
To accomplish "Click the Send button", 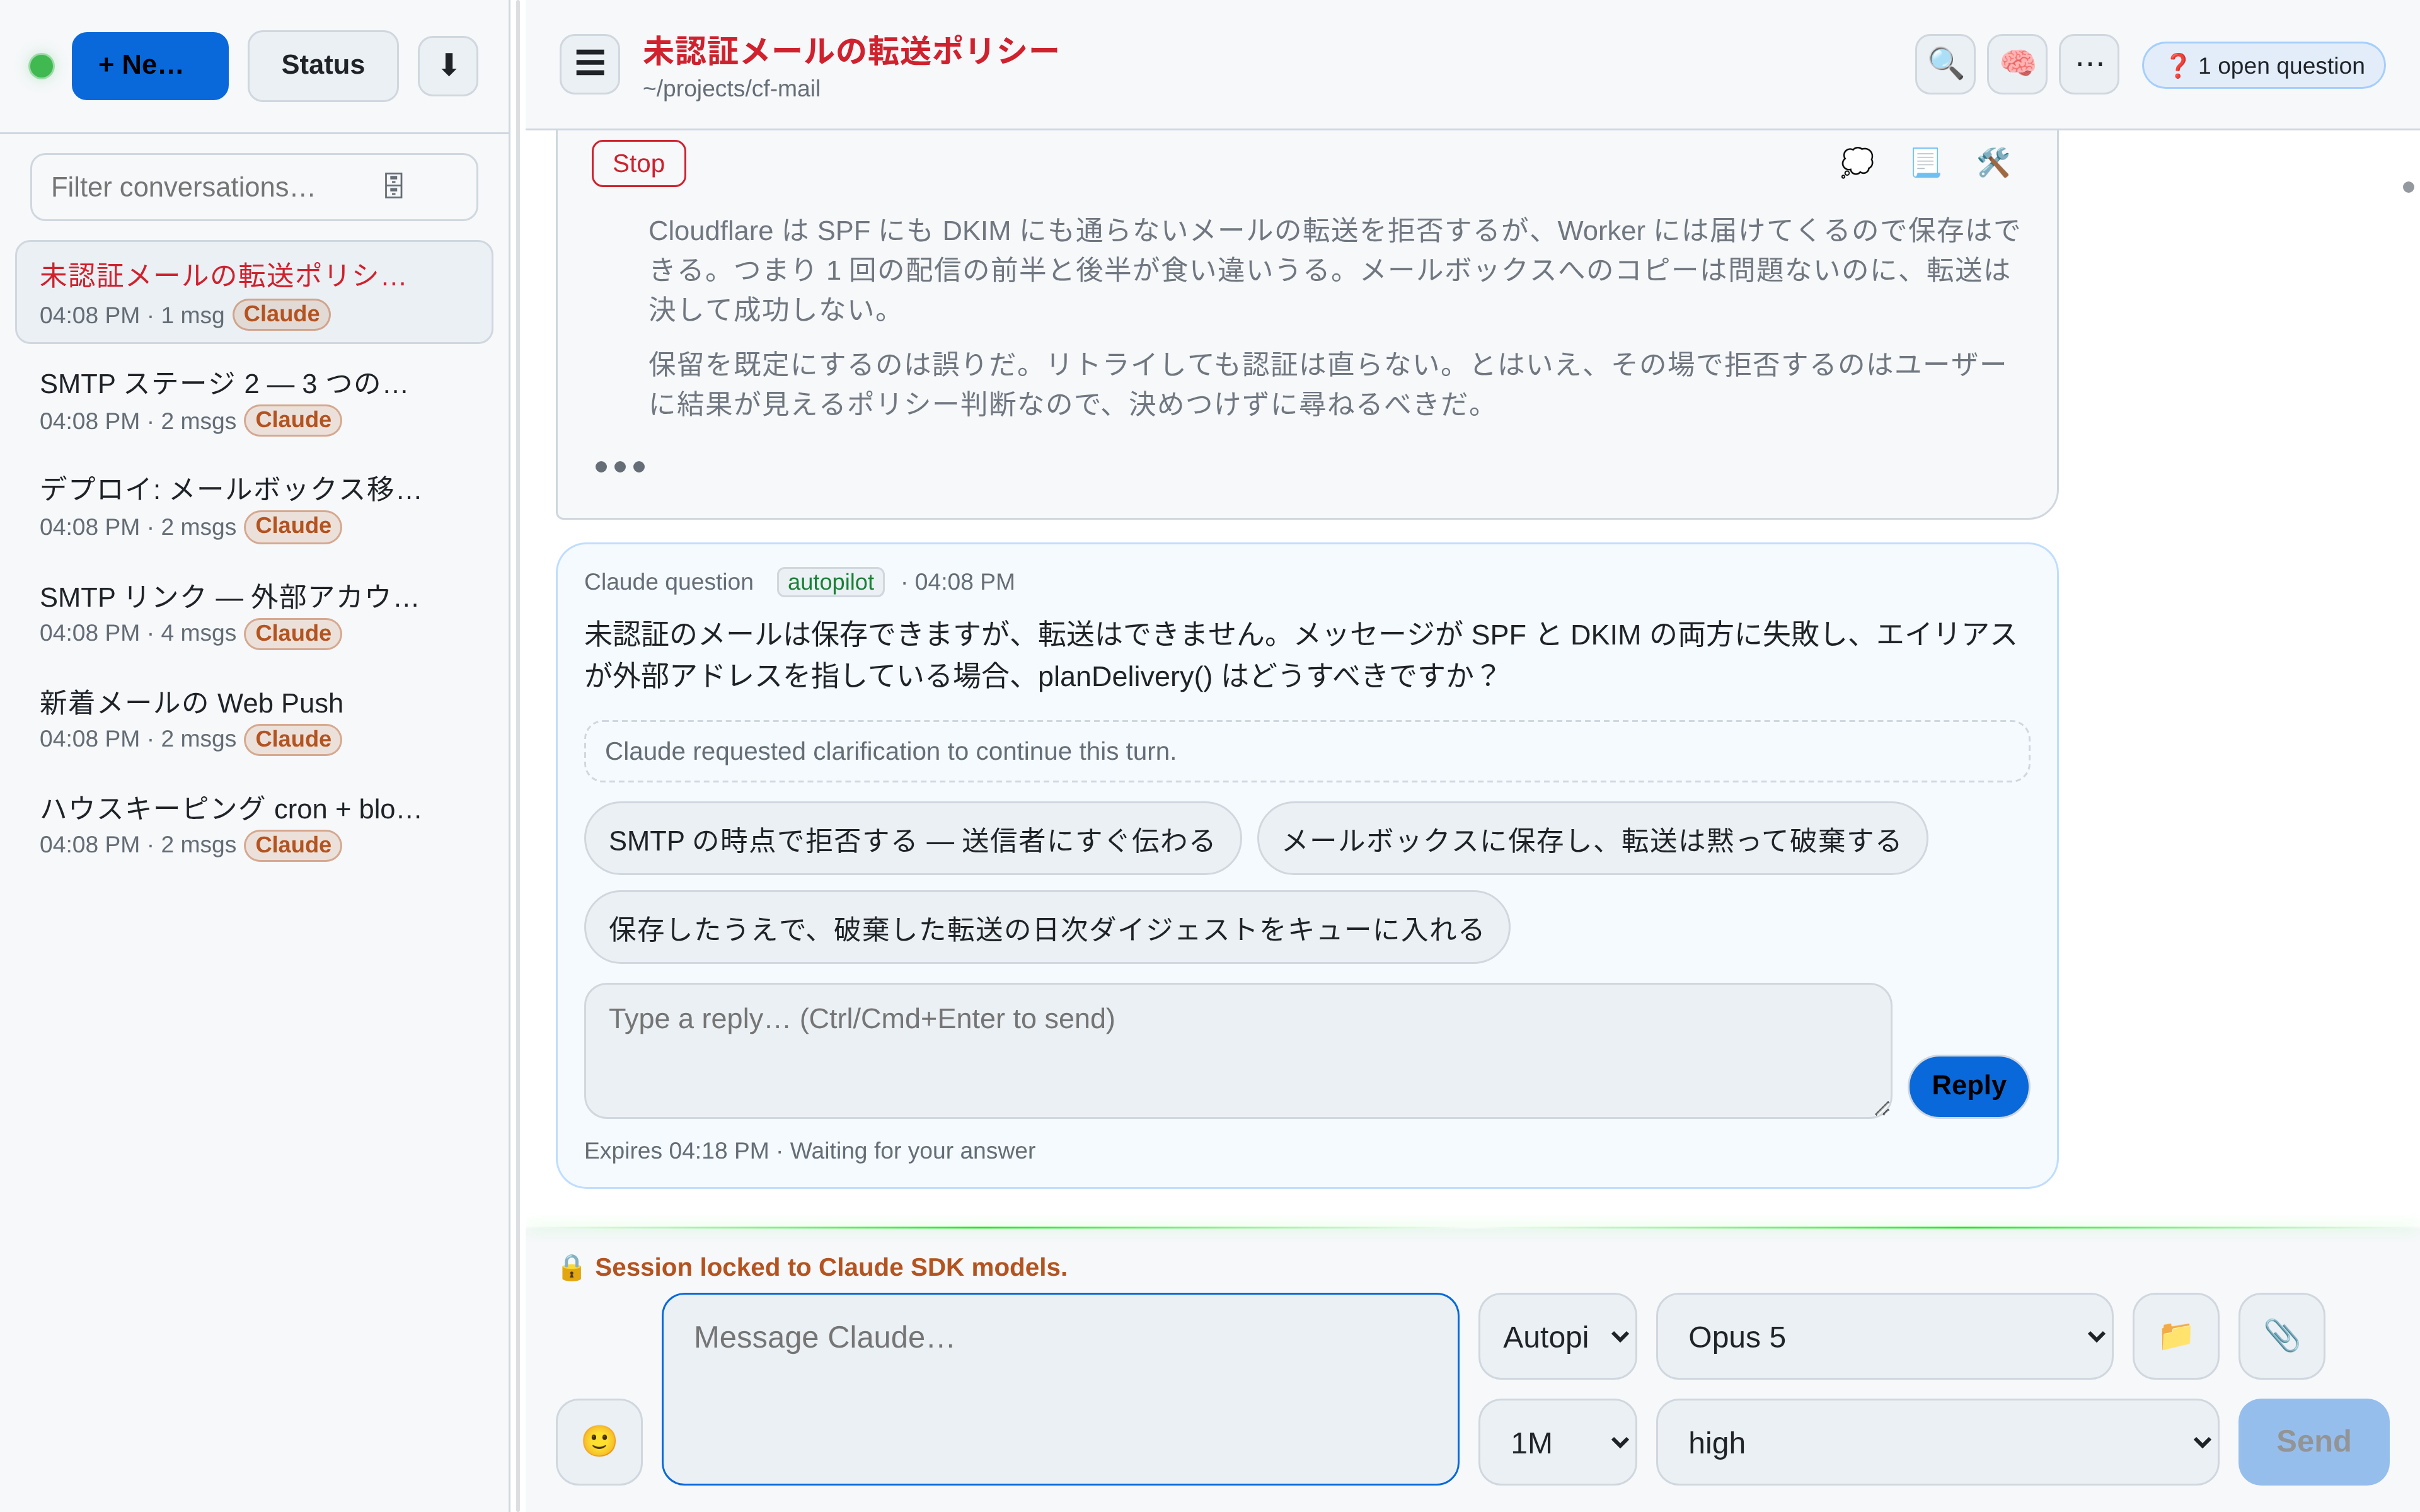I will pos(2313,1442).
